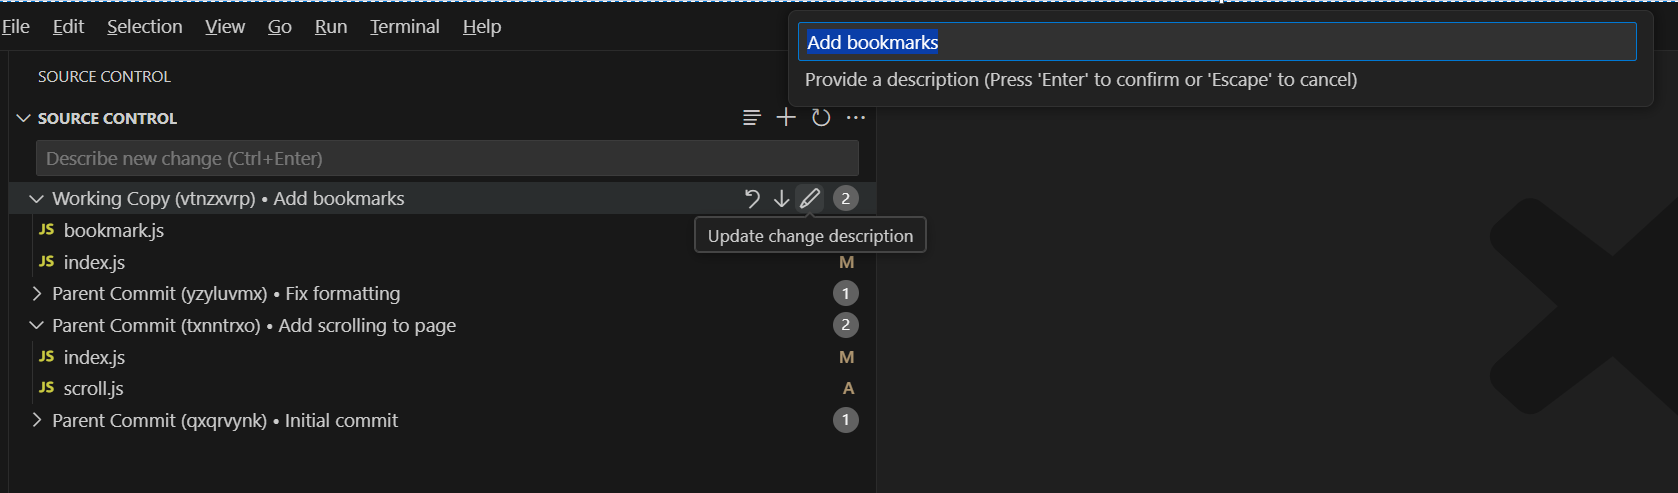Click the pencil edit description icon
This screenshot has width=1678, height=493.
tap(810, 198)
